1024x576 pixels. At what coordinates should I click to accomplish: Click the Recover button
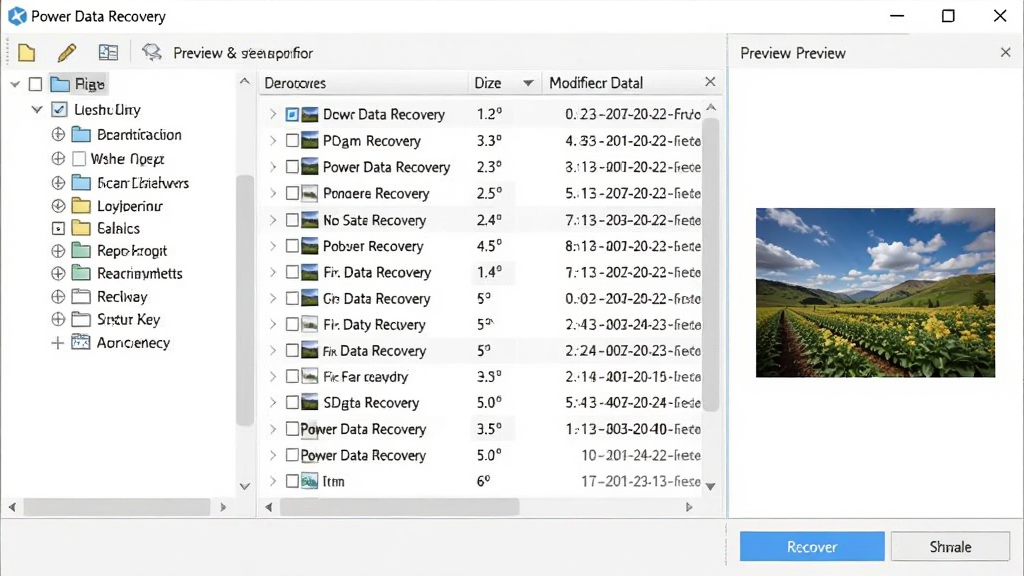[x=812, y=547]
